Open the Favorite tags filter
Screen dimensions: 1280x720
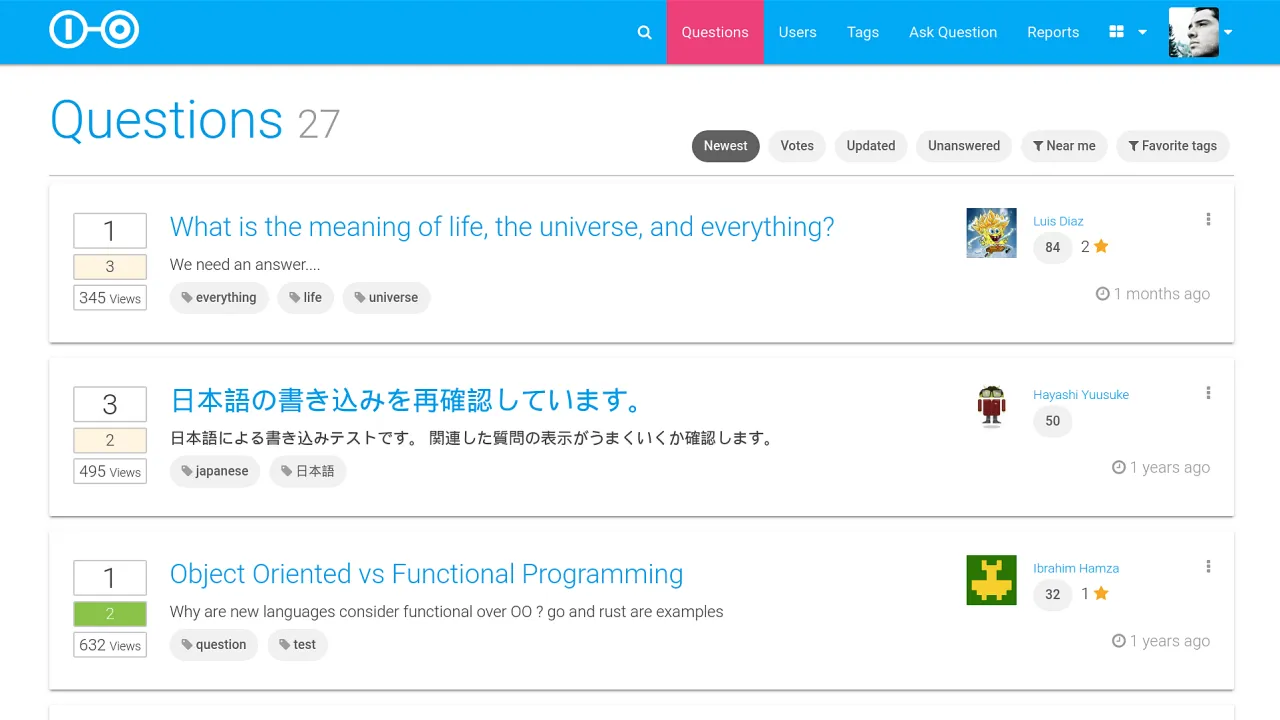click(x=1172, y=146)
